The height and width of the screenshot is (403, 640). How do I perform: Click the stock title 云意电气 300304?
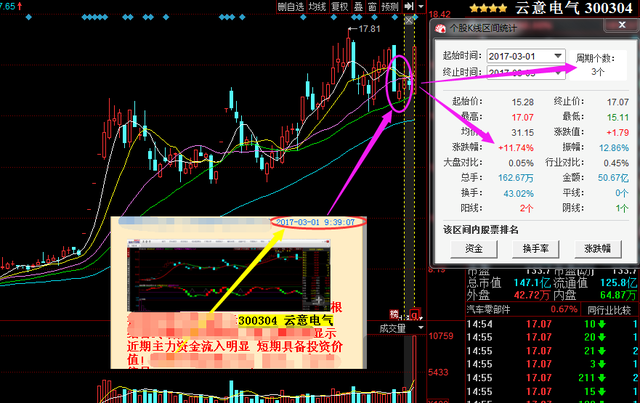point(573,8)
